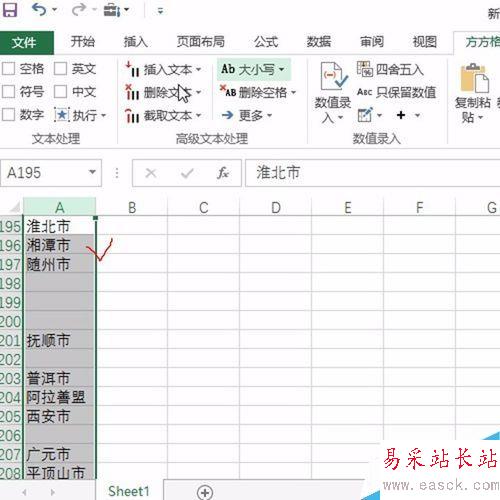Open the customize quick access toolbar arrow

click(160, 11)
